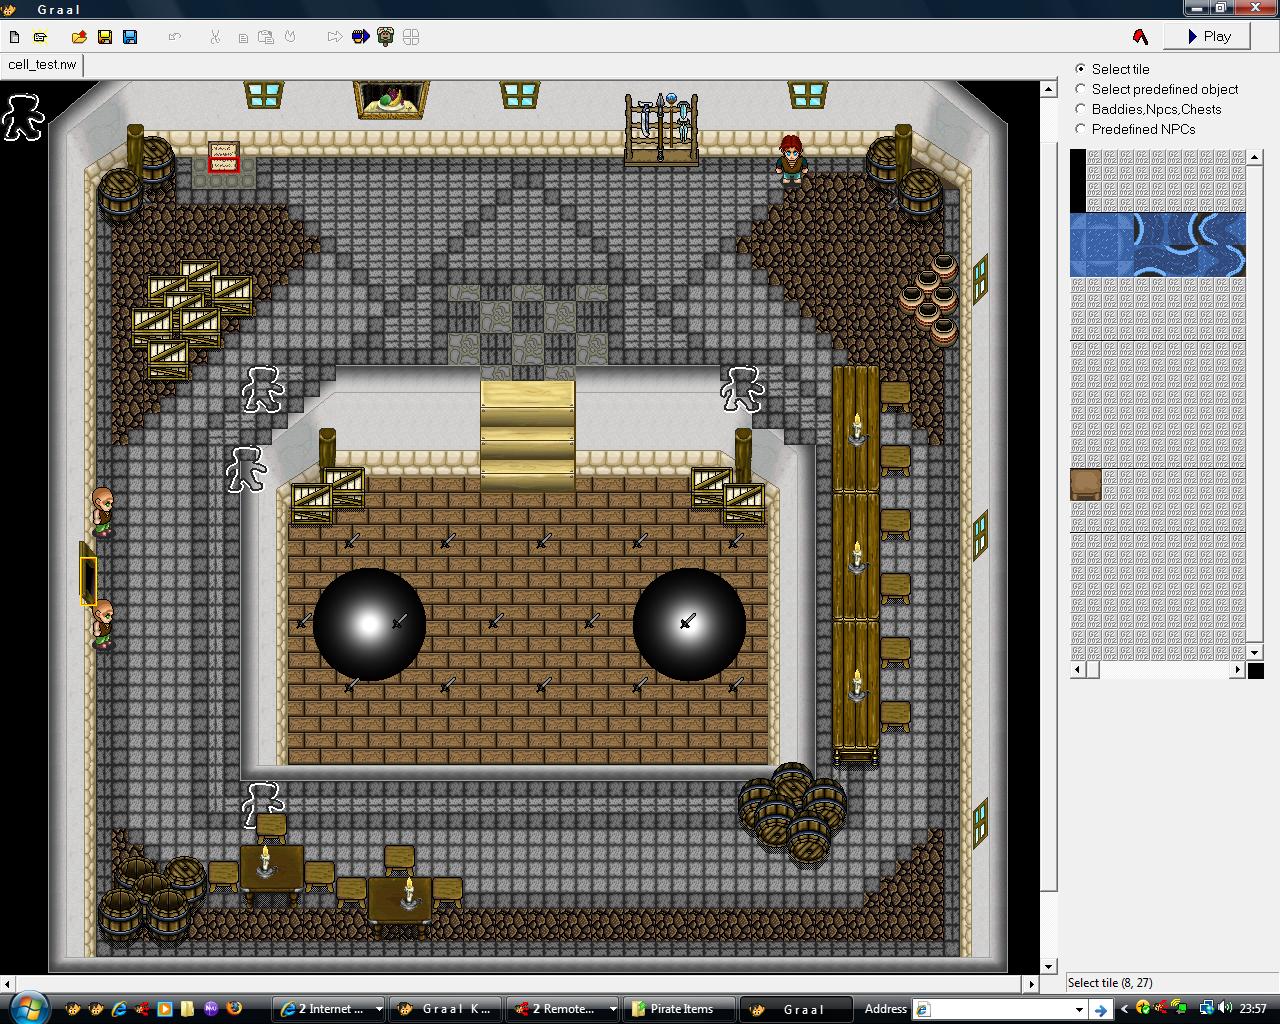Click the black selected-tile swatch below tileset

(x=1256, y=671)
